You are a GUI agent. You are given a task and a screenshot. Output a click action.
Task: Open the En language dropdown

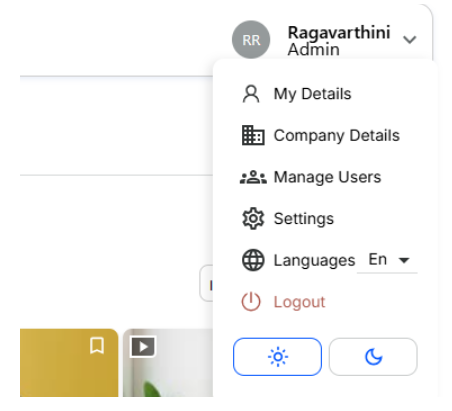pyautogui.click(x=387, y=260)
